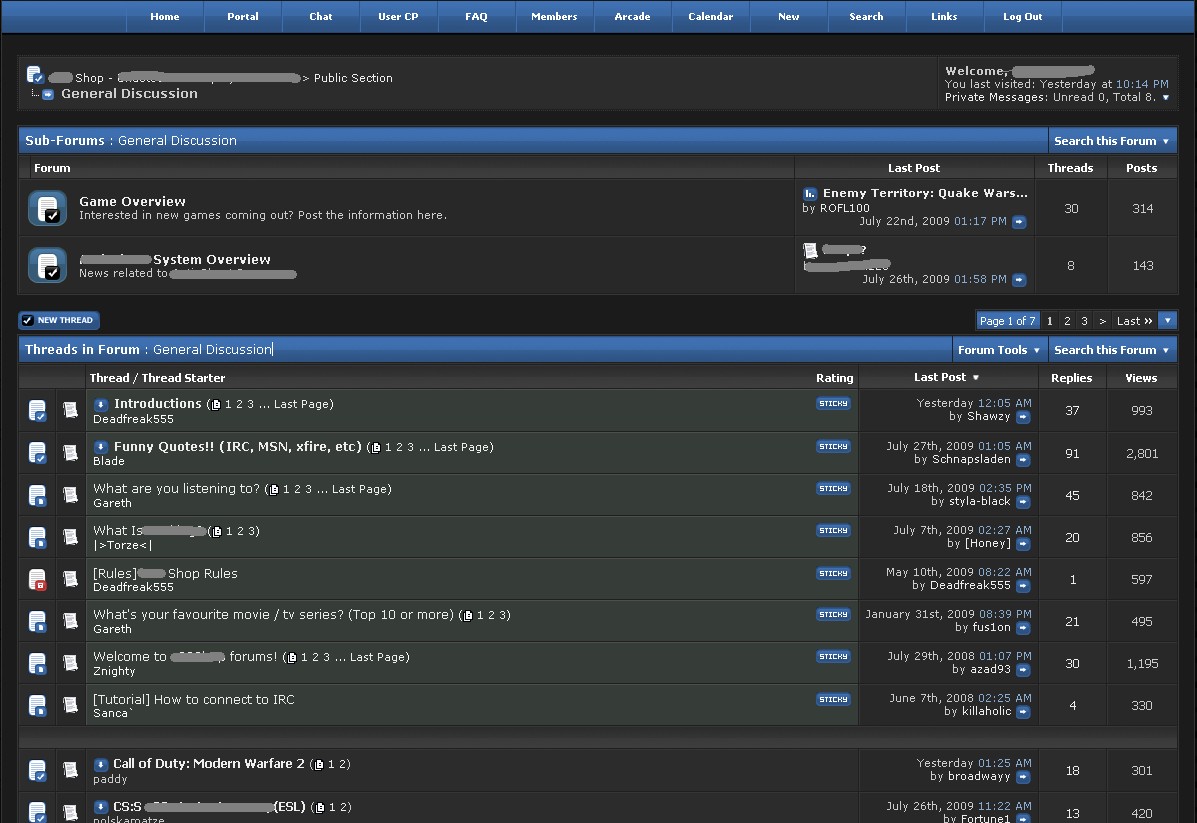1197x823 pixels.
Task: Click the Game Overview forum status icon
Action: (47, 208)
